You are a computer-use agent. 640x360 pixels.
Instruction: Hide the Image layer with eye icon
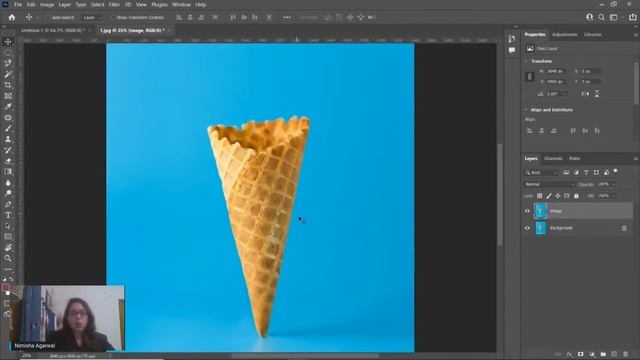527,211
